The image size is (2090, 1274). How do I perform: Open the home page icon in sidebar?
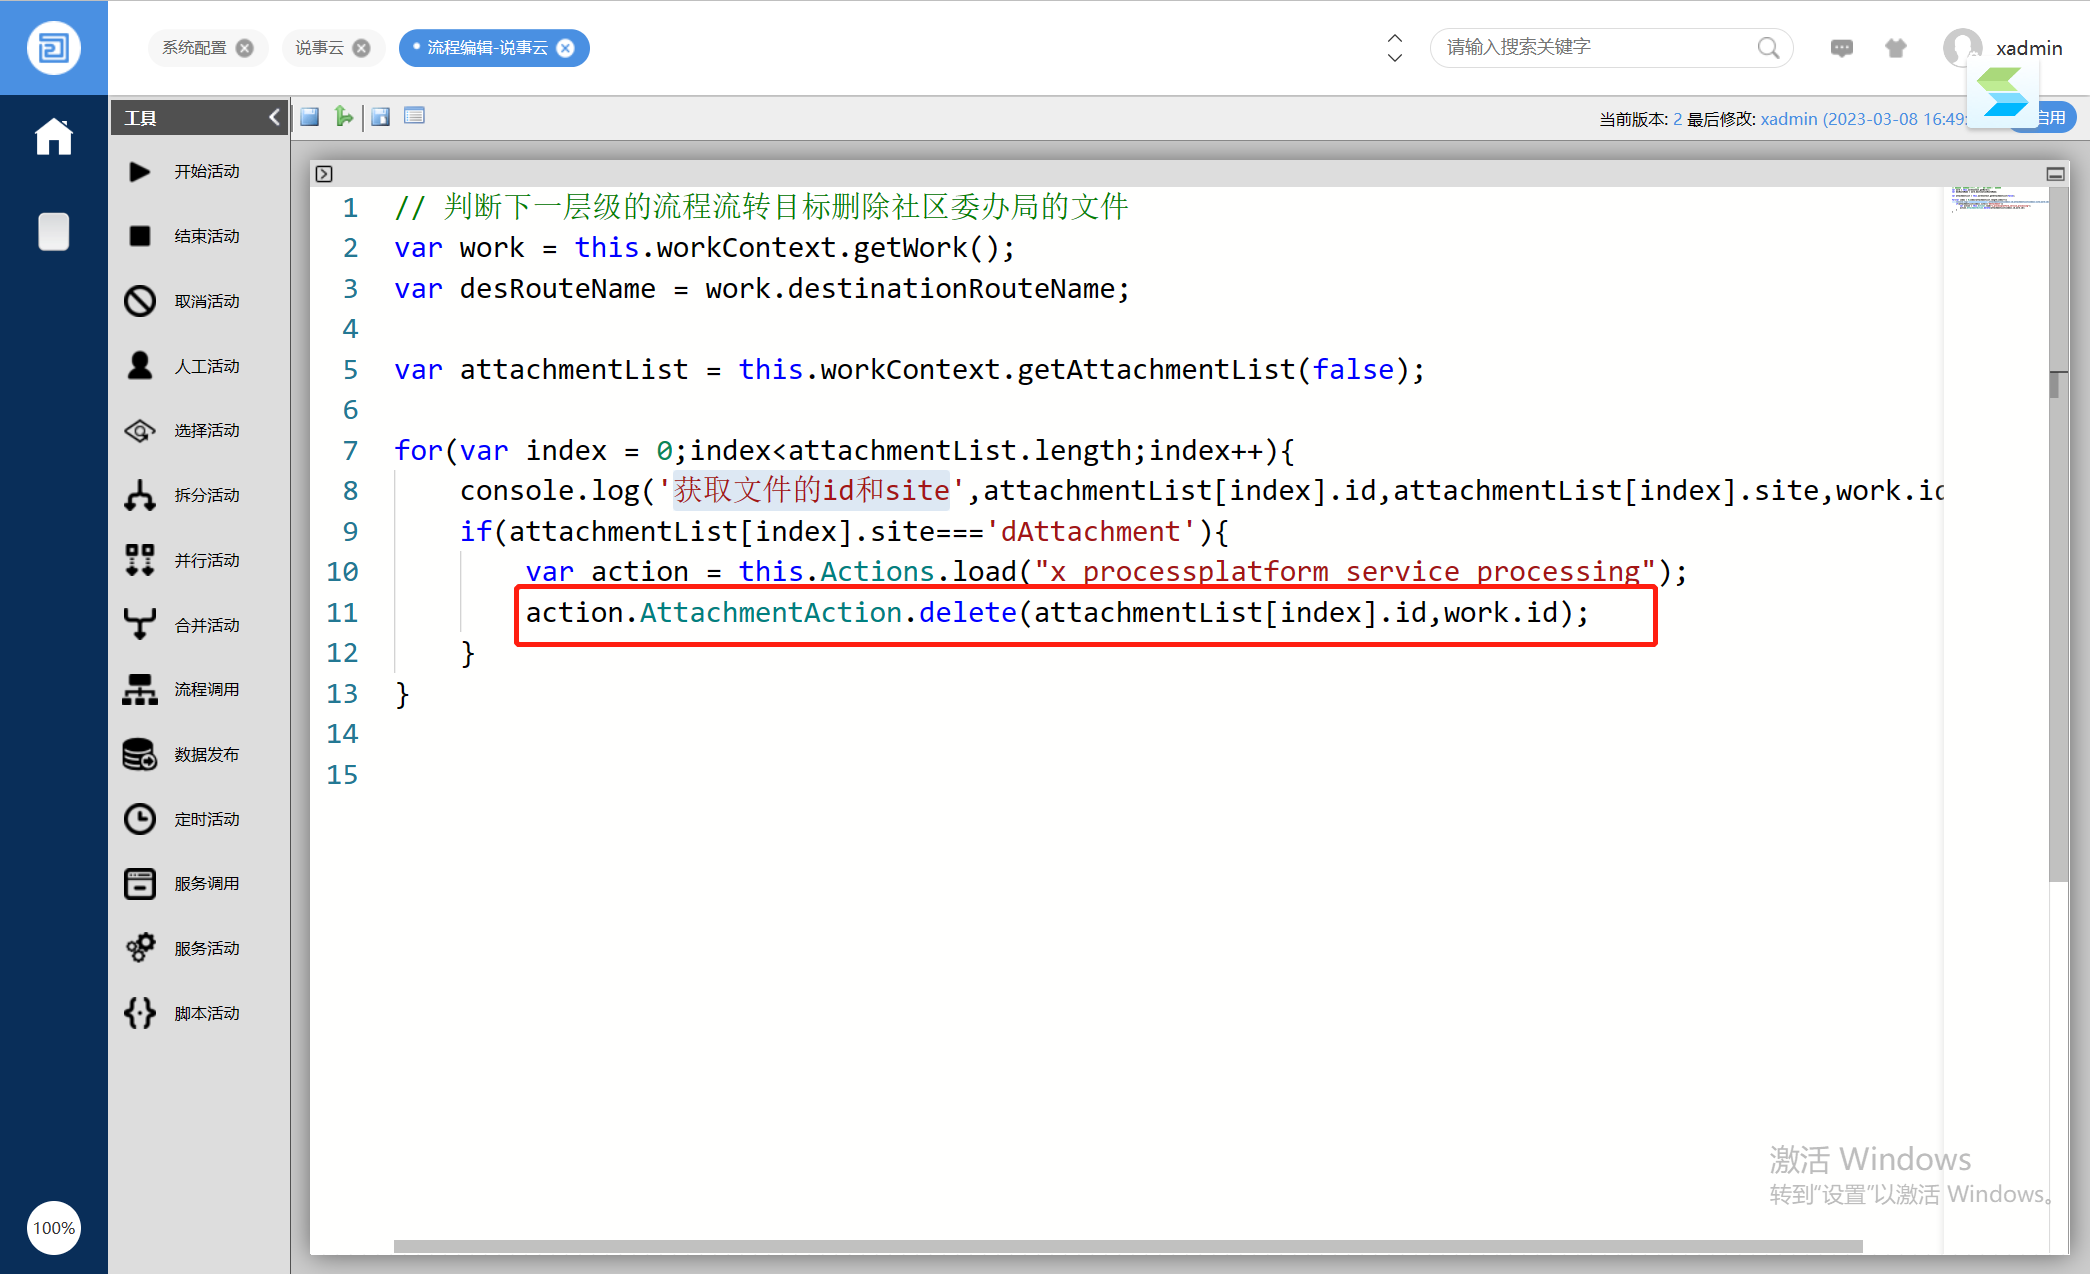[54, 137]
